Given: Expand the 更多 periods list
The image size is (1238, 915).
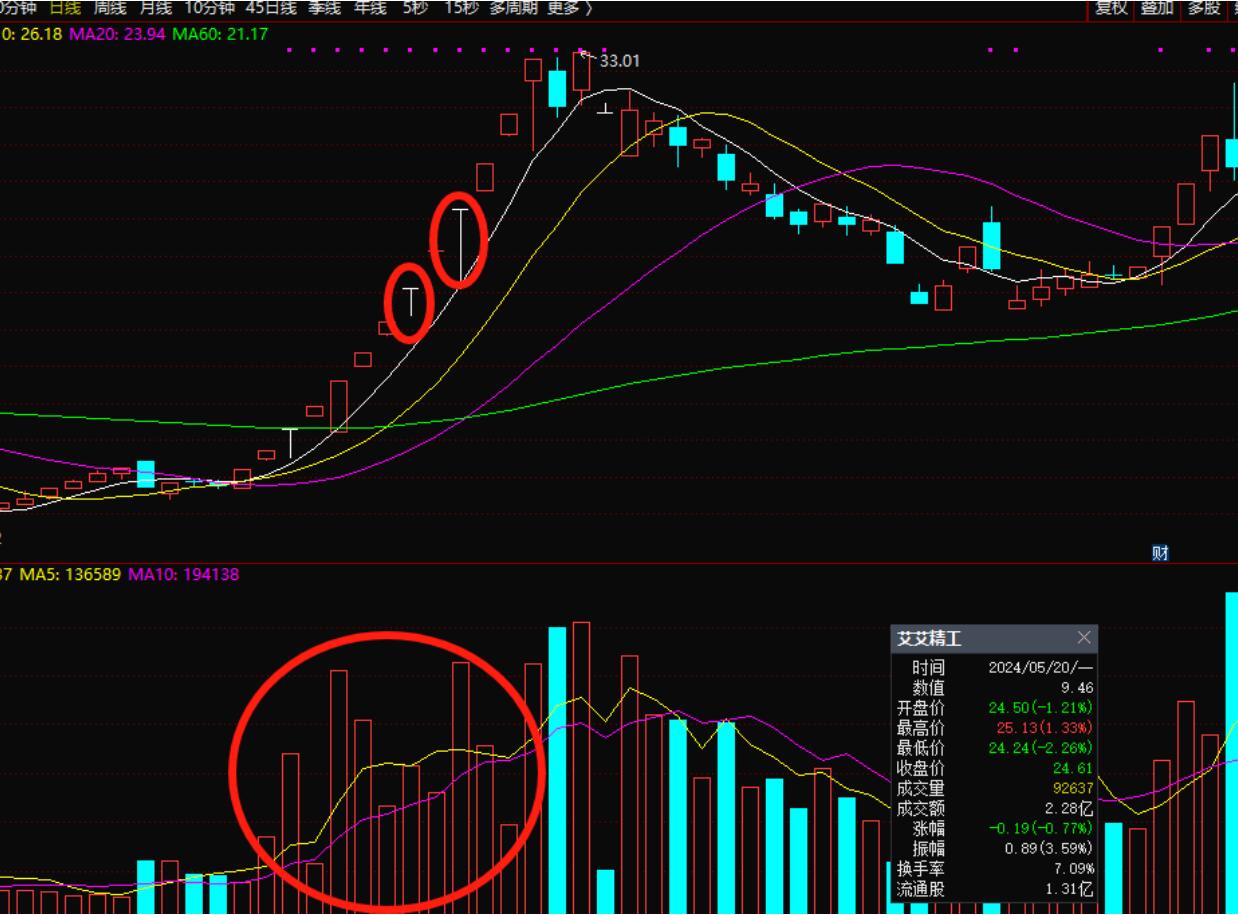Looking at the screenshot, I should (569, 8).
